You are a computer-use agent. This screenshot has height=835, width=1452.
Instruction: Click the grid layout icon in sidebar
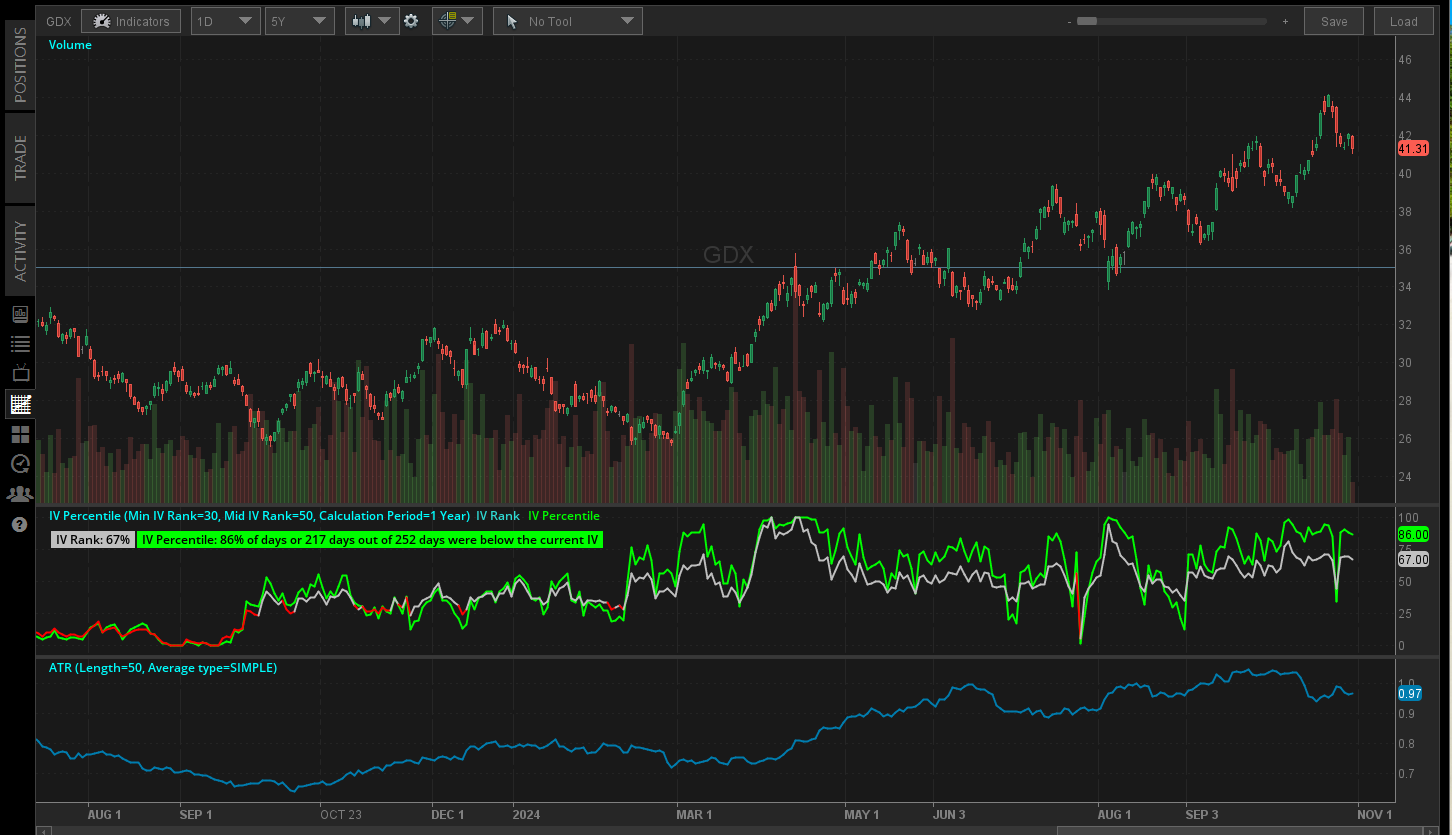[x=19, y=433]
